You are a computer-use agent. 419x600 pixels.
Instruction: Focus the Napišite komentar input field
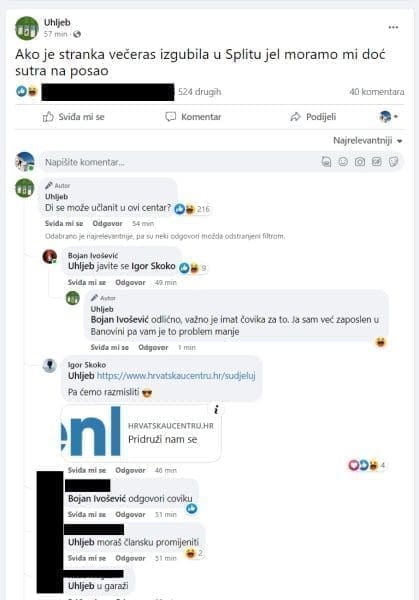click(180, 162)
